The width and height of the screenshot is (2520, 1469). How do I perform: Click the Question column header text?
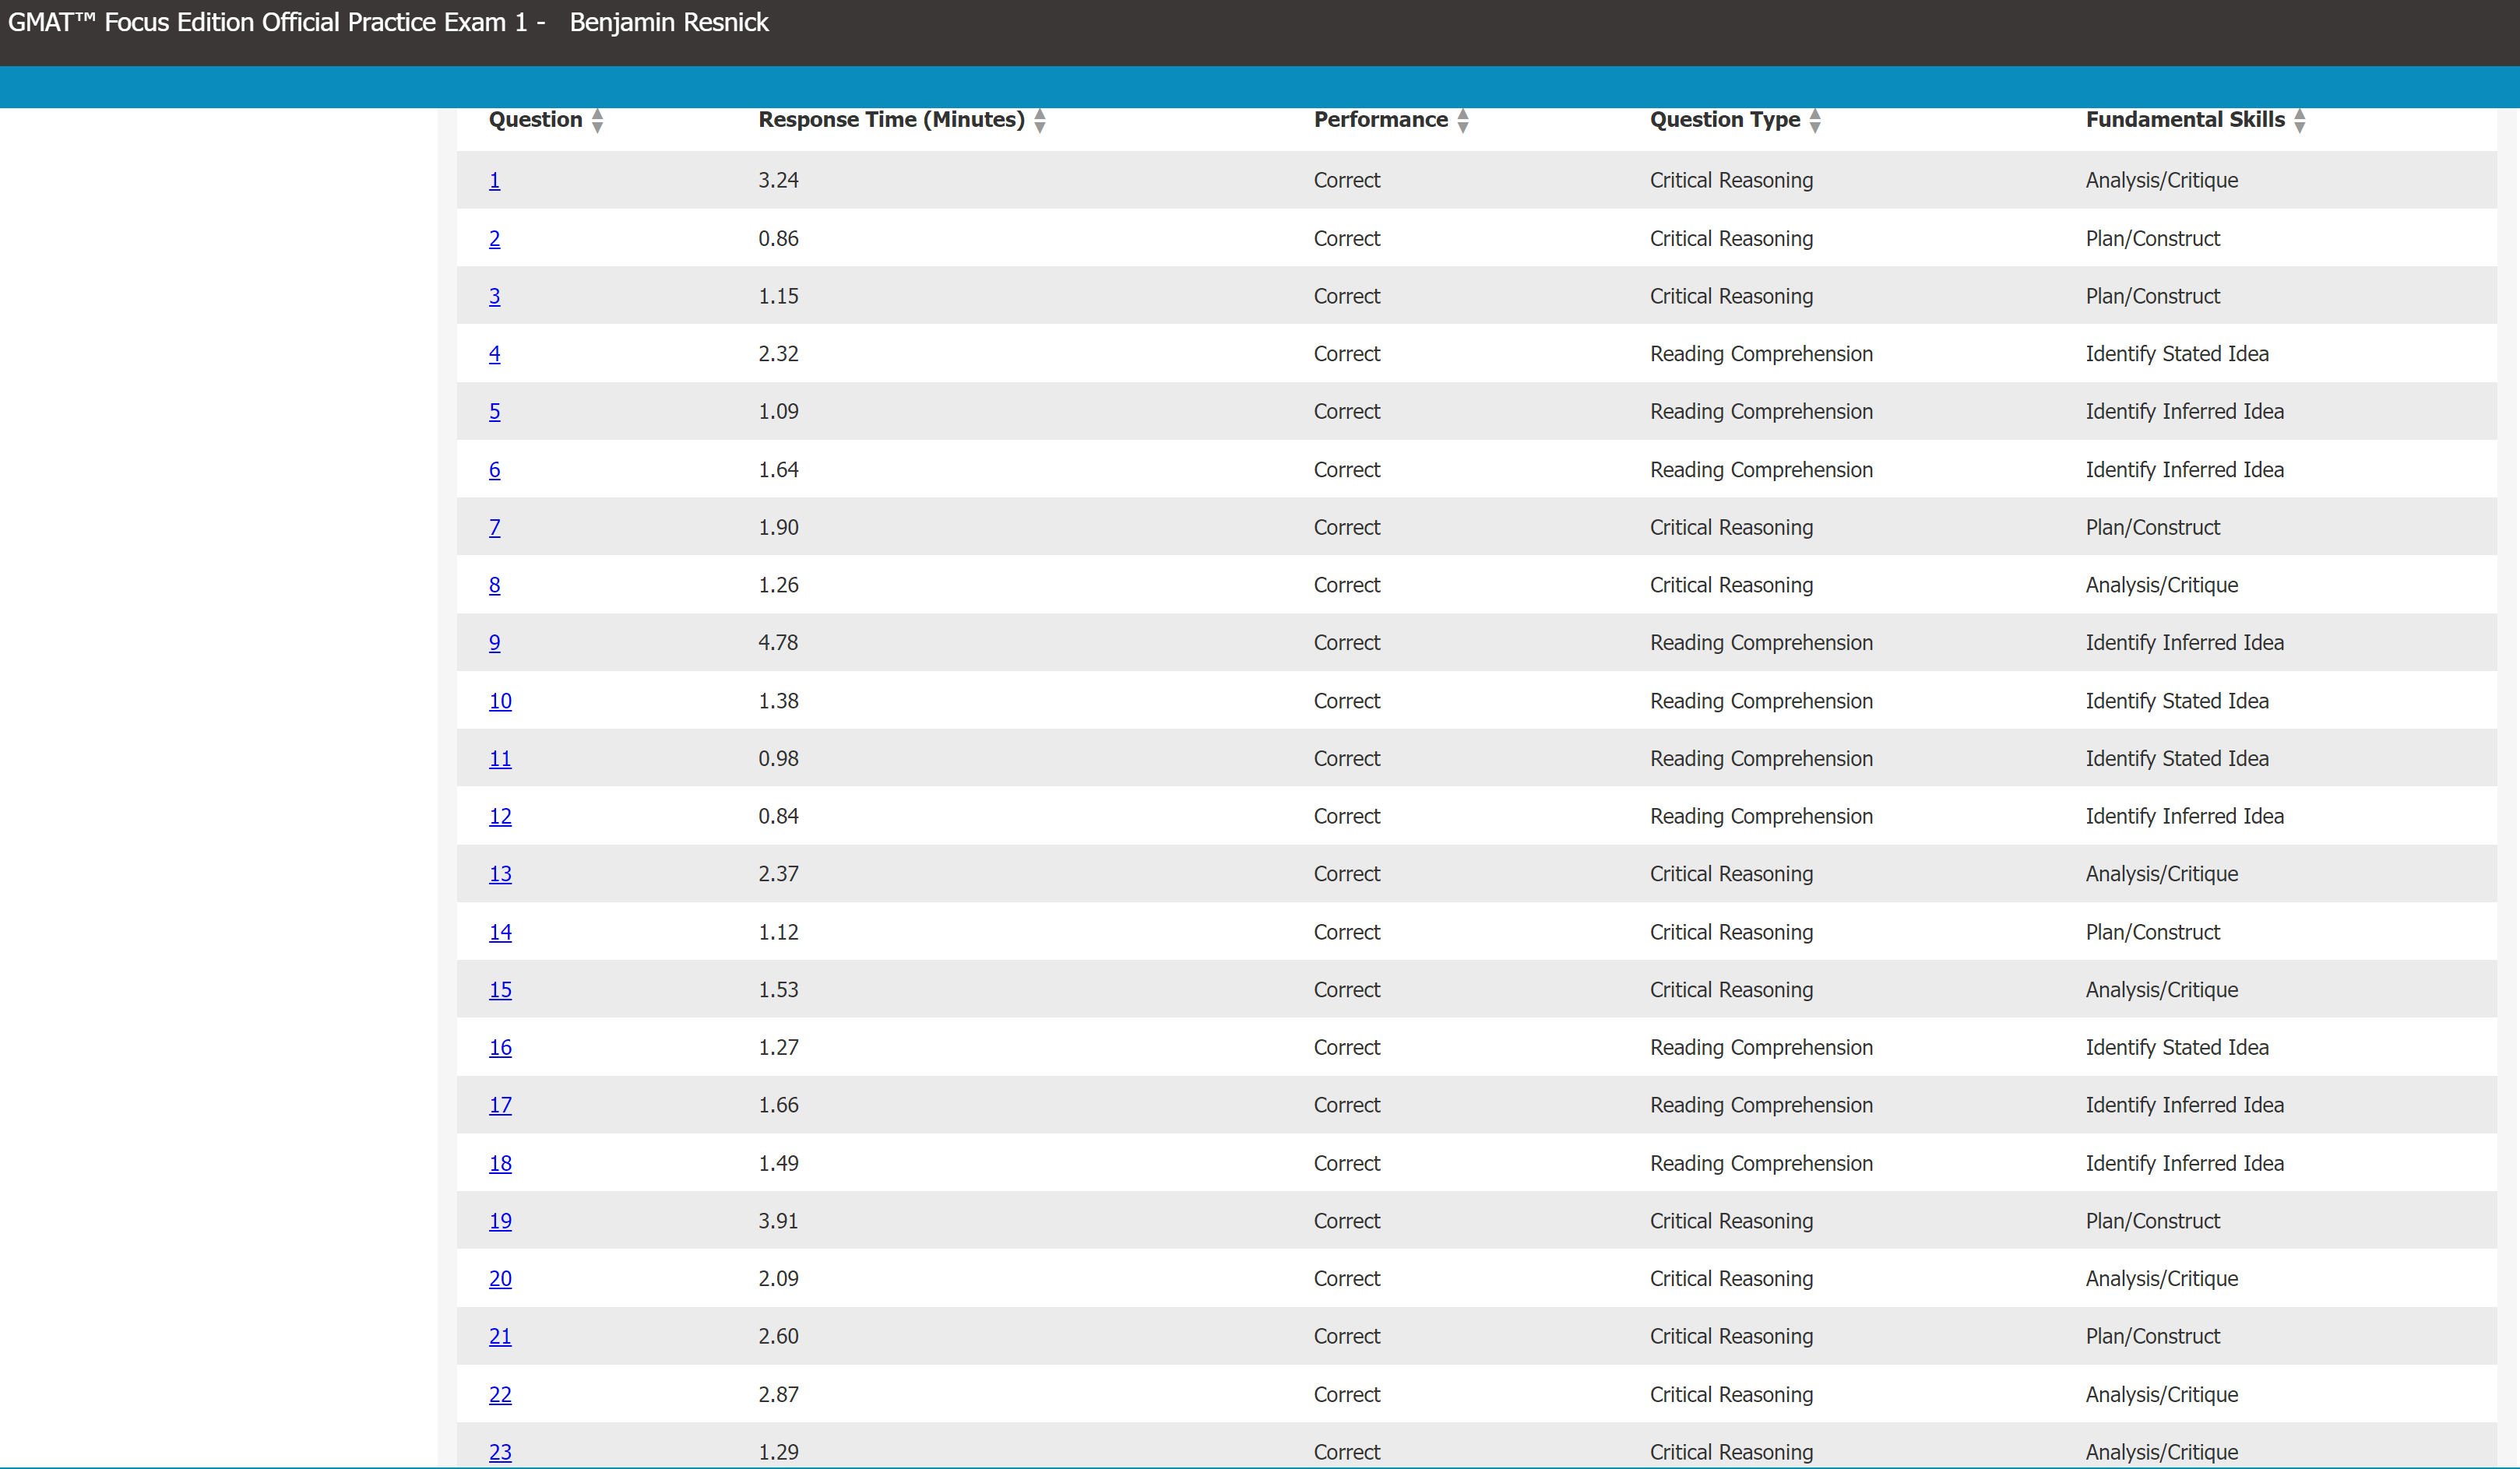click(535, 120)
